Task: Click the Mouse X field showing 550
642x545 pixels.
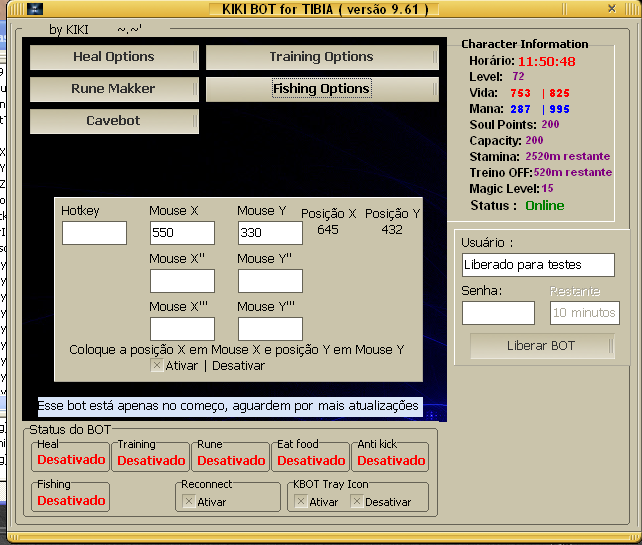Action: click(x=182, y=233)
